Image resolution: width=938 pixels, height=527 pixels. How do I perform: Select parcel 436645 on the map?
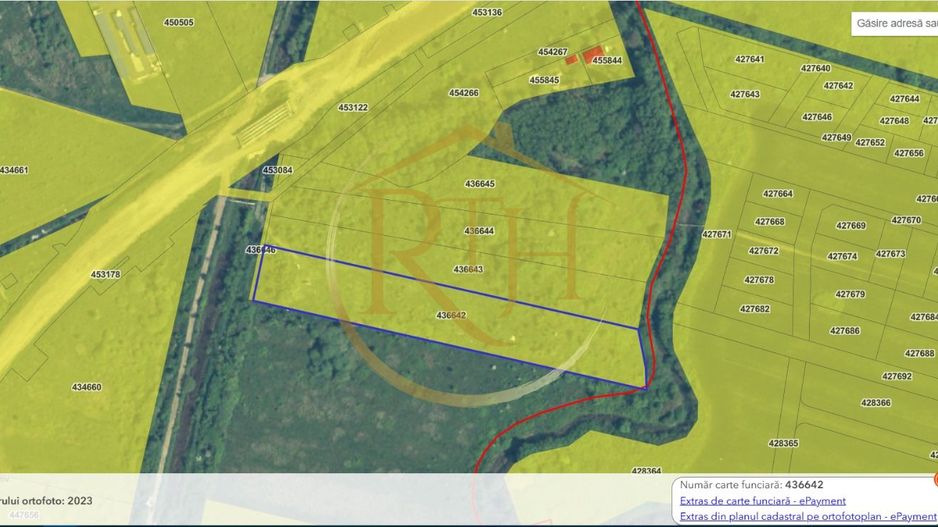tap(480, 184)
